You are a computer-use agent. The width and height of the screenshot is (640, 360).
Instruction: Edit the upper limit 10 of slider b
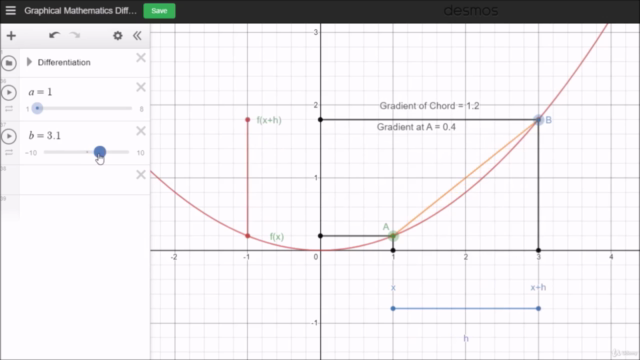(140, 153)
